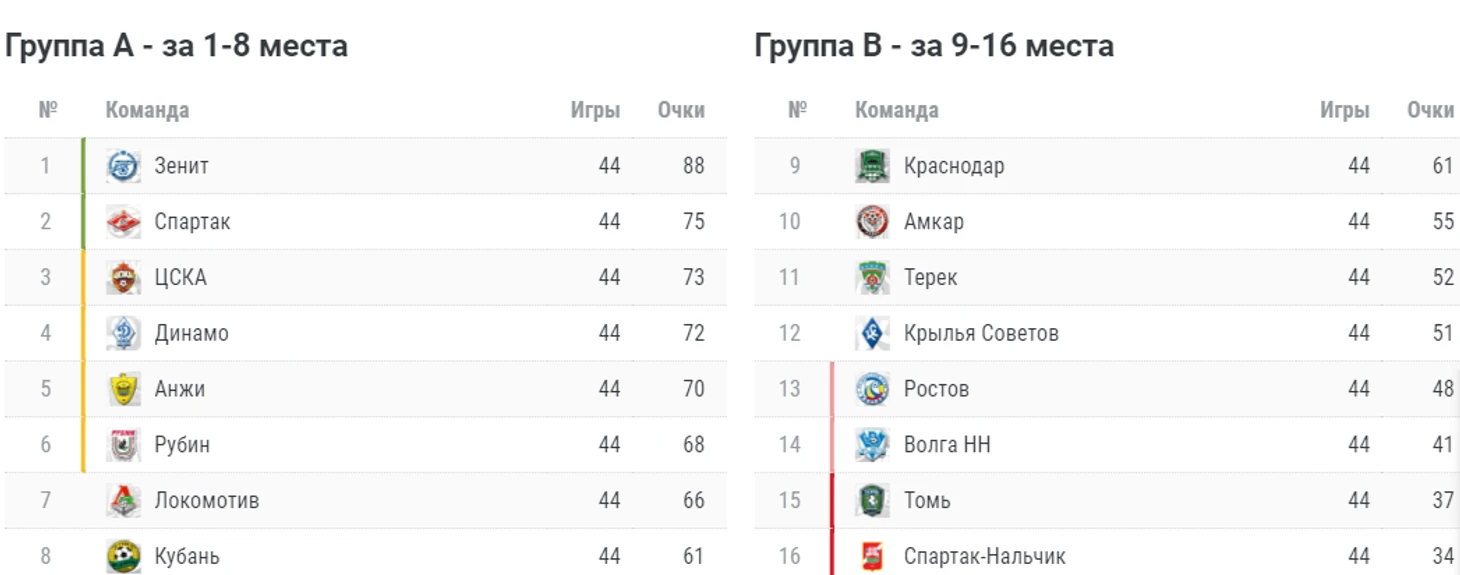Click the Краснодар club logo

872,166
